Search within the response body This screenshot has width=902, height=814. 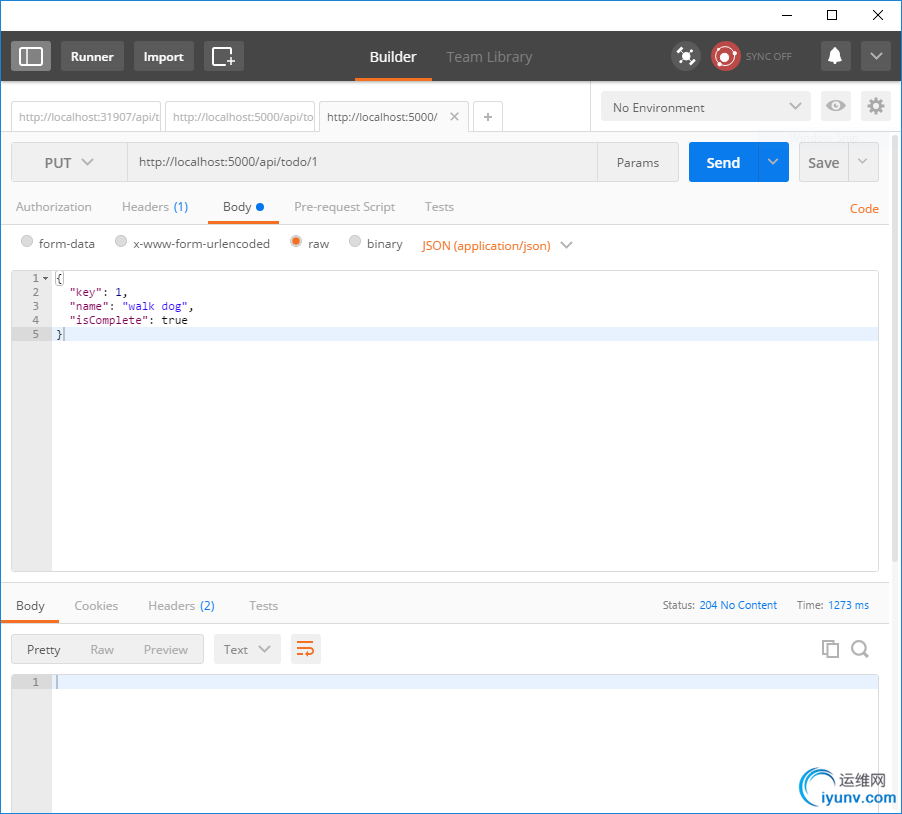(x=860, y=649)
